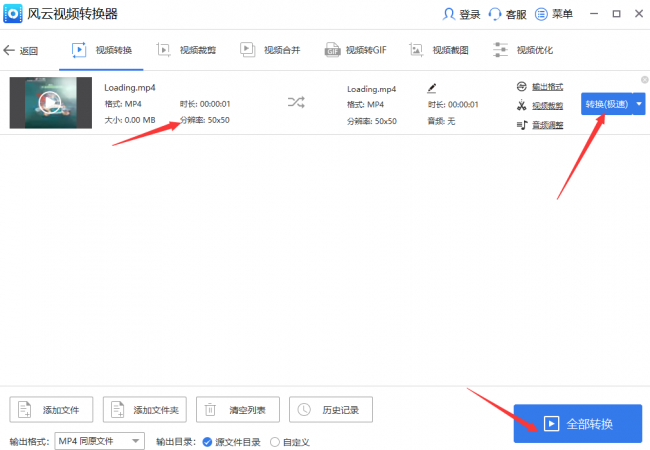Image resolution: width=650 pixels, height=450 pixels.
Task: Switch to the 视频转GIF tab
Action: [355, 50]
